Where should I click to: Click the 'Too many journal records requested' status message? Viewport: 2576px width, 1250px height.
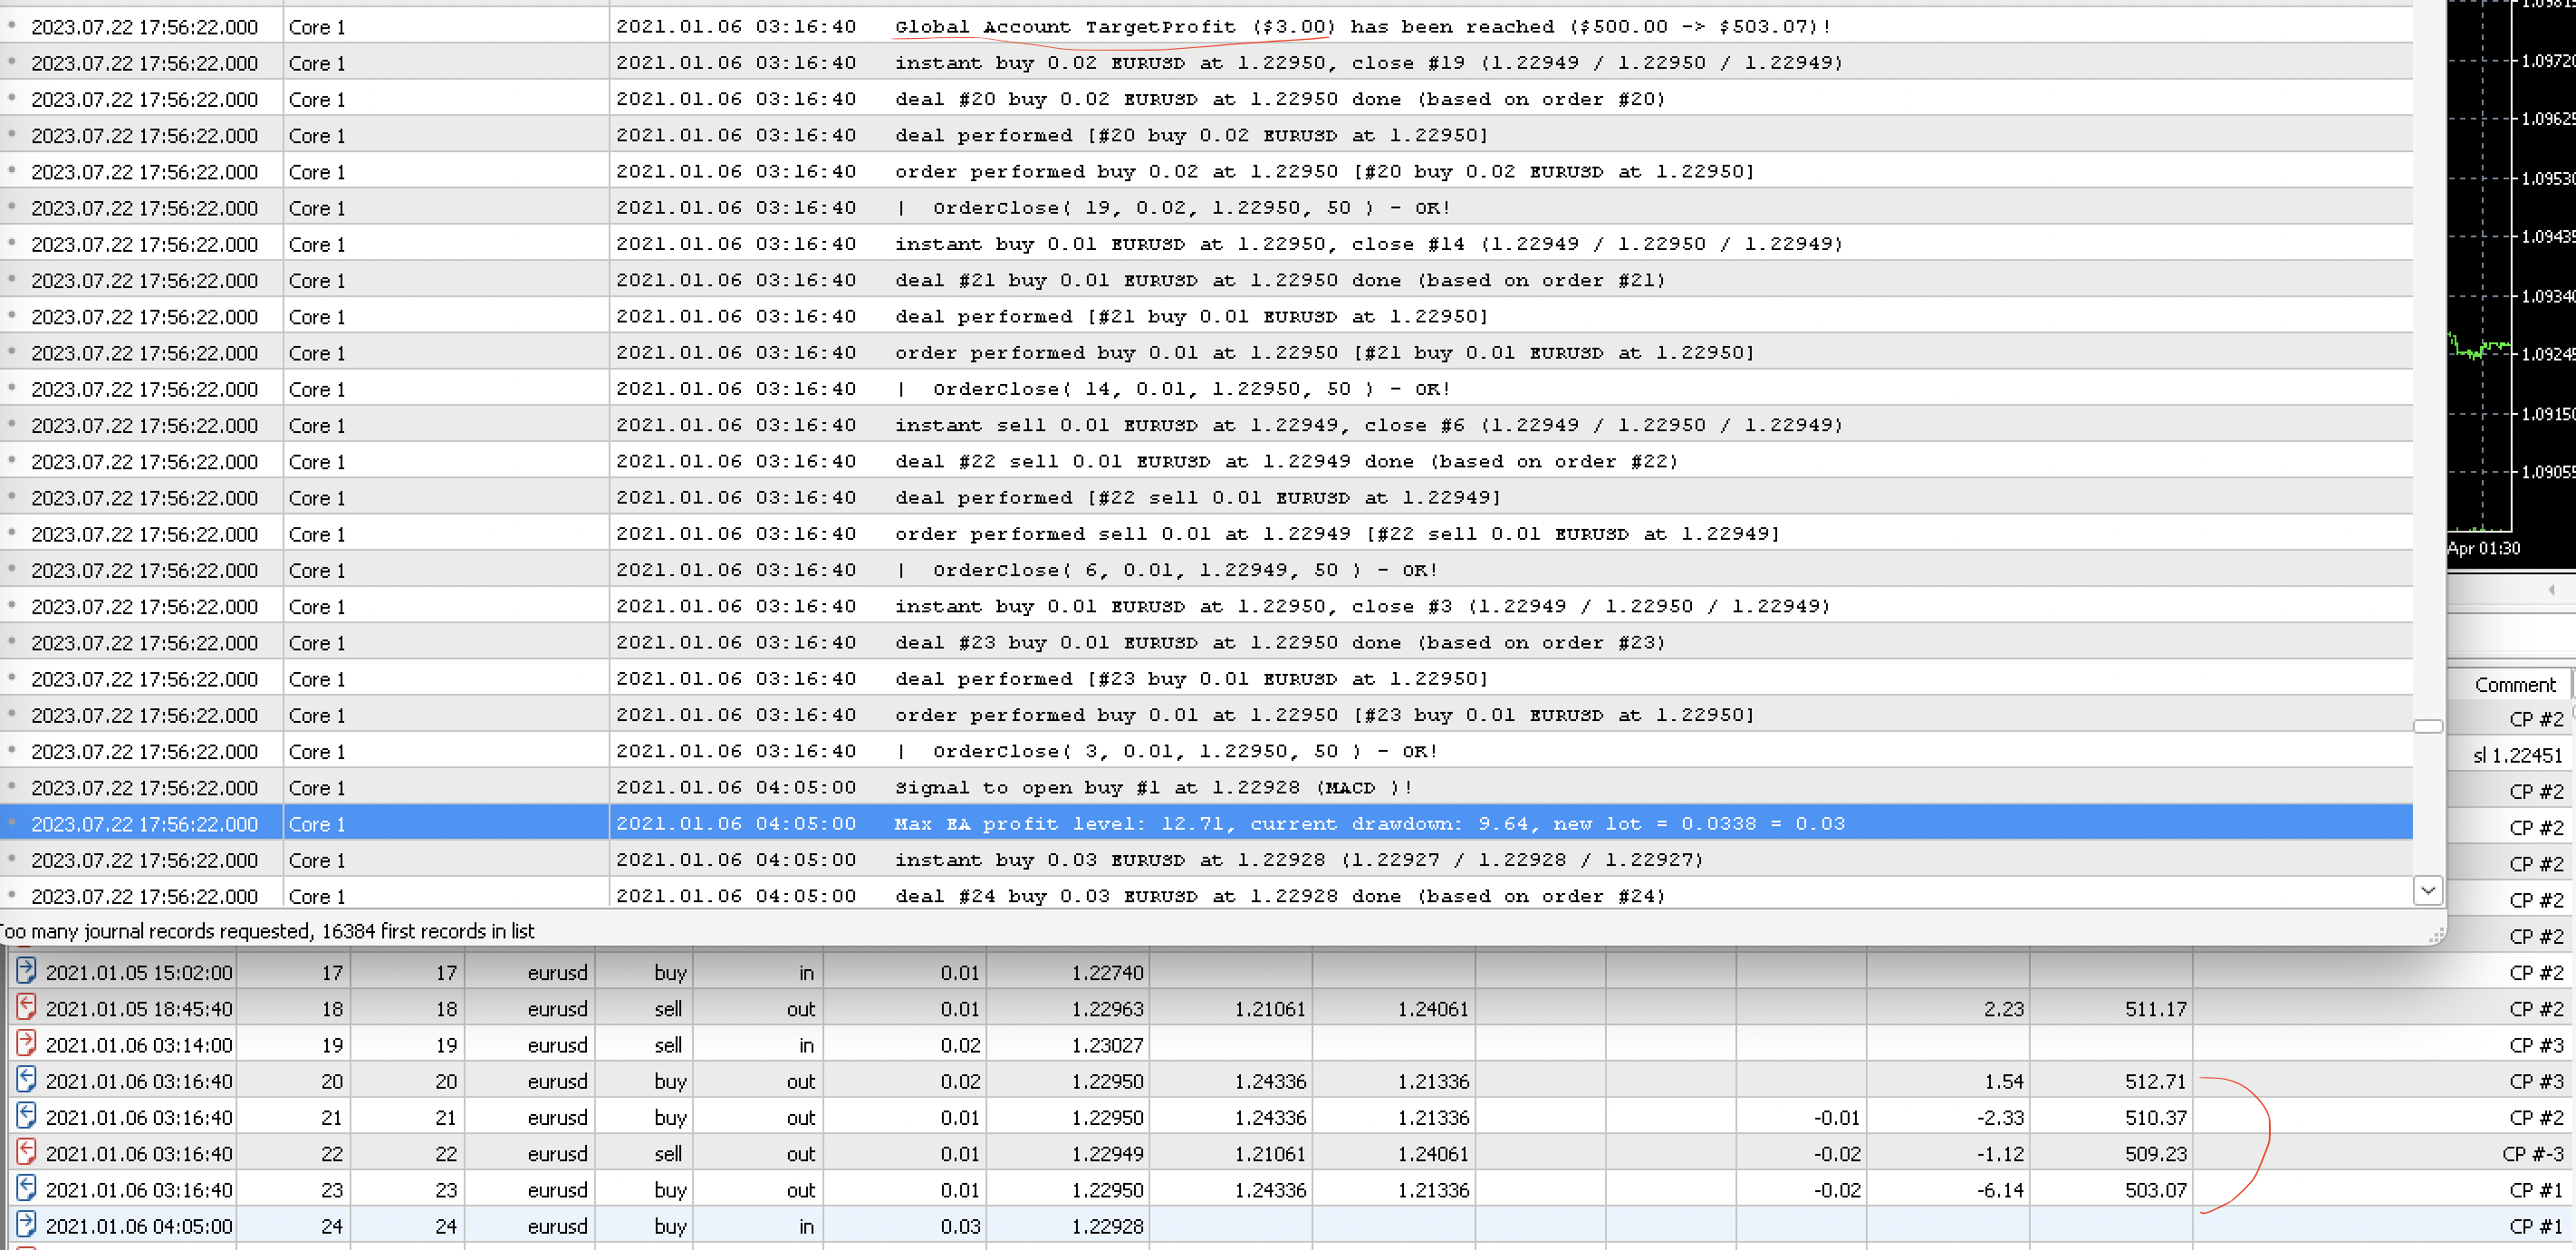266,931
